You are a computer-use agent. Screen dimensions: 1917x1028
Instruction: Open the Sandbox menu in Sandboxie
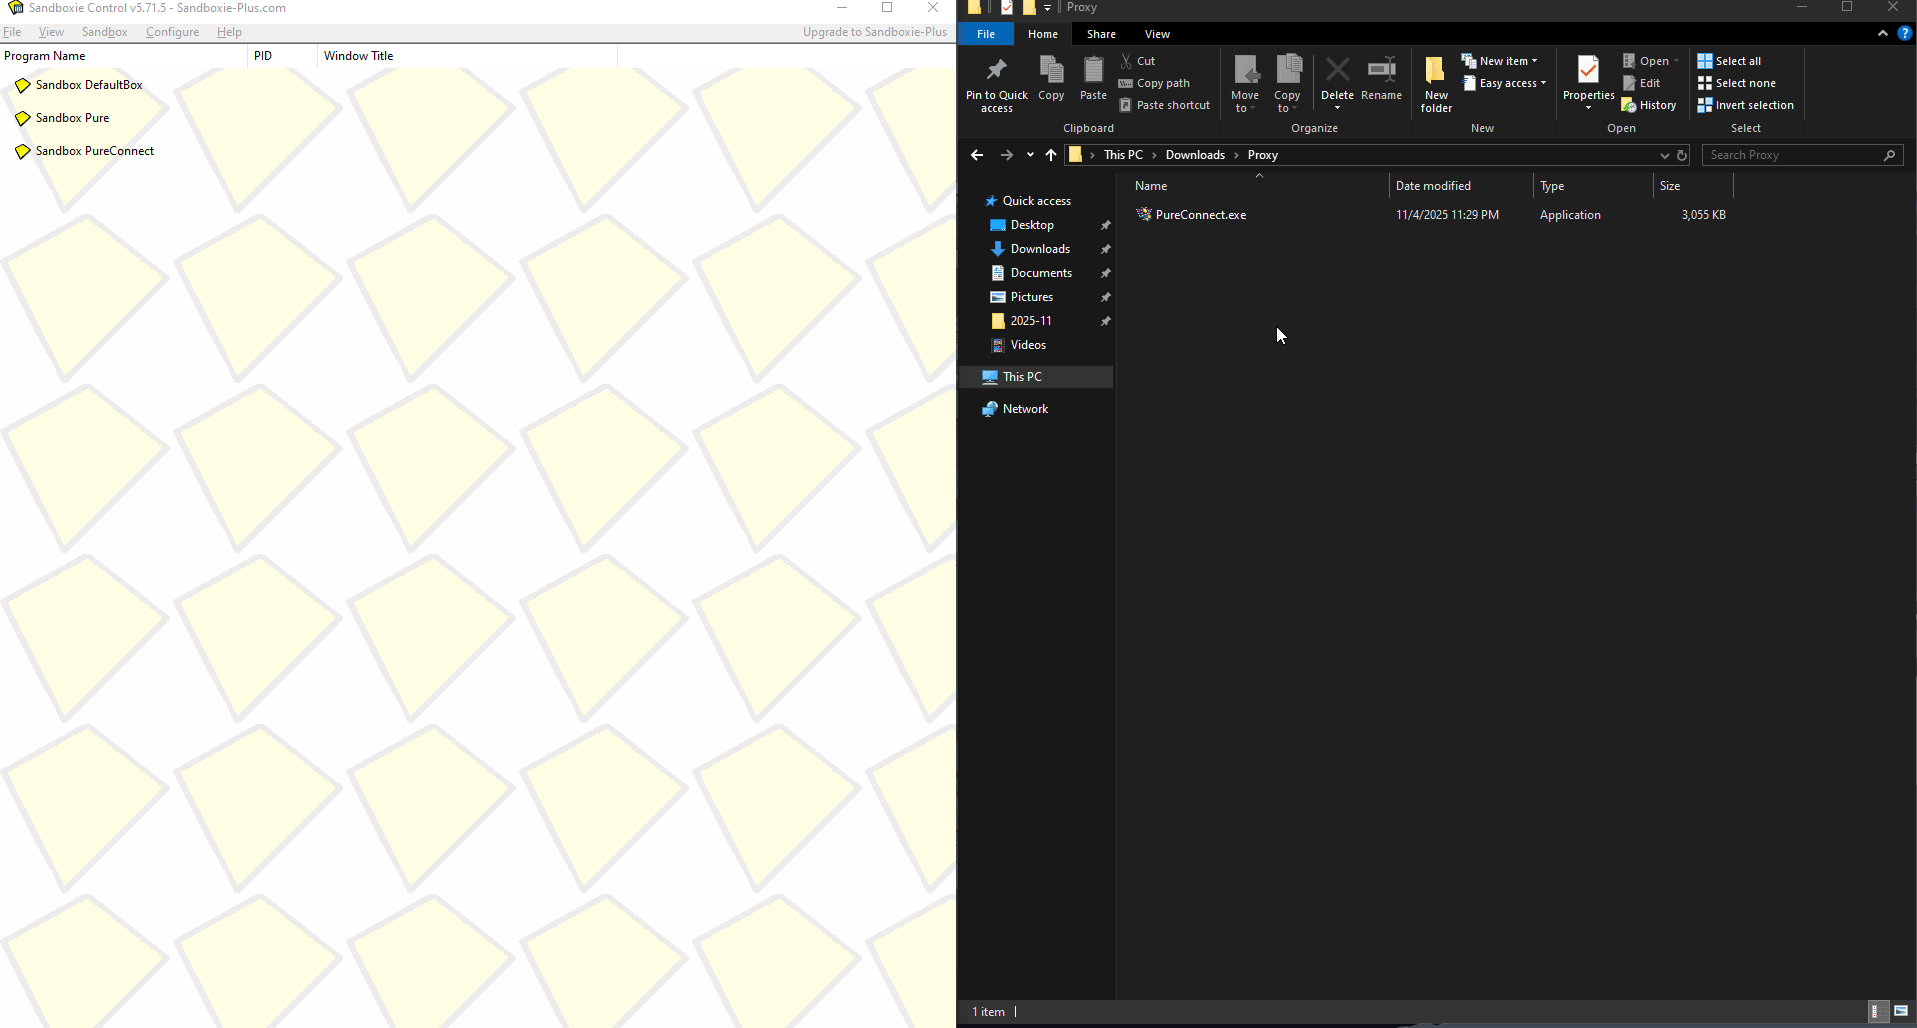tap(104, 32)
